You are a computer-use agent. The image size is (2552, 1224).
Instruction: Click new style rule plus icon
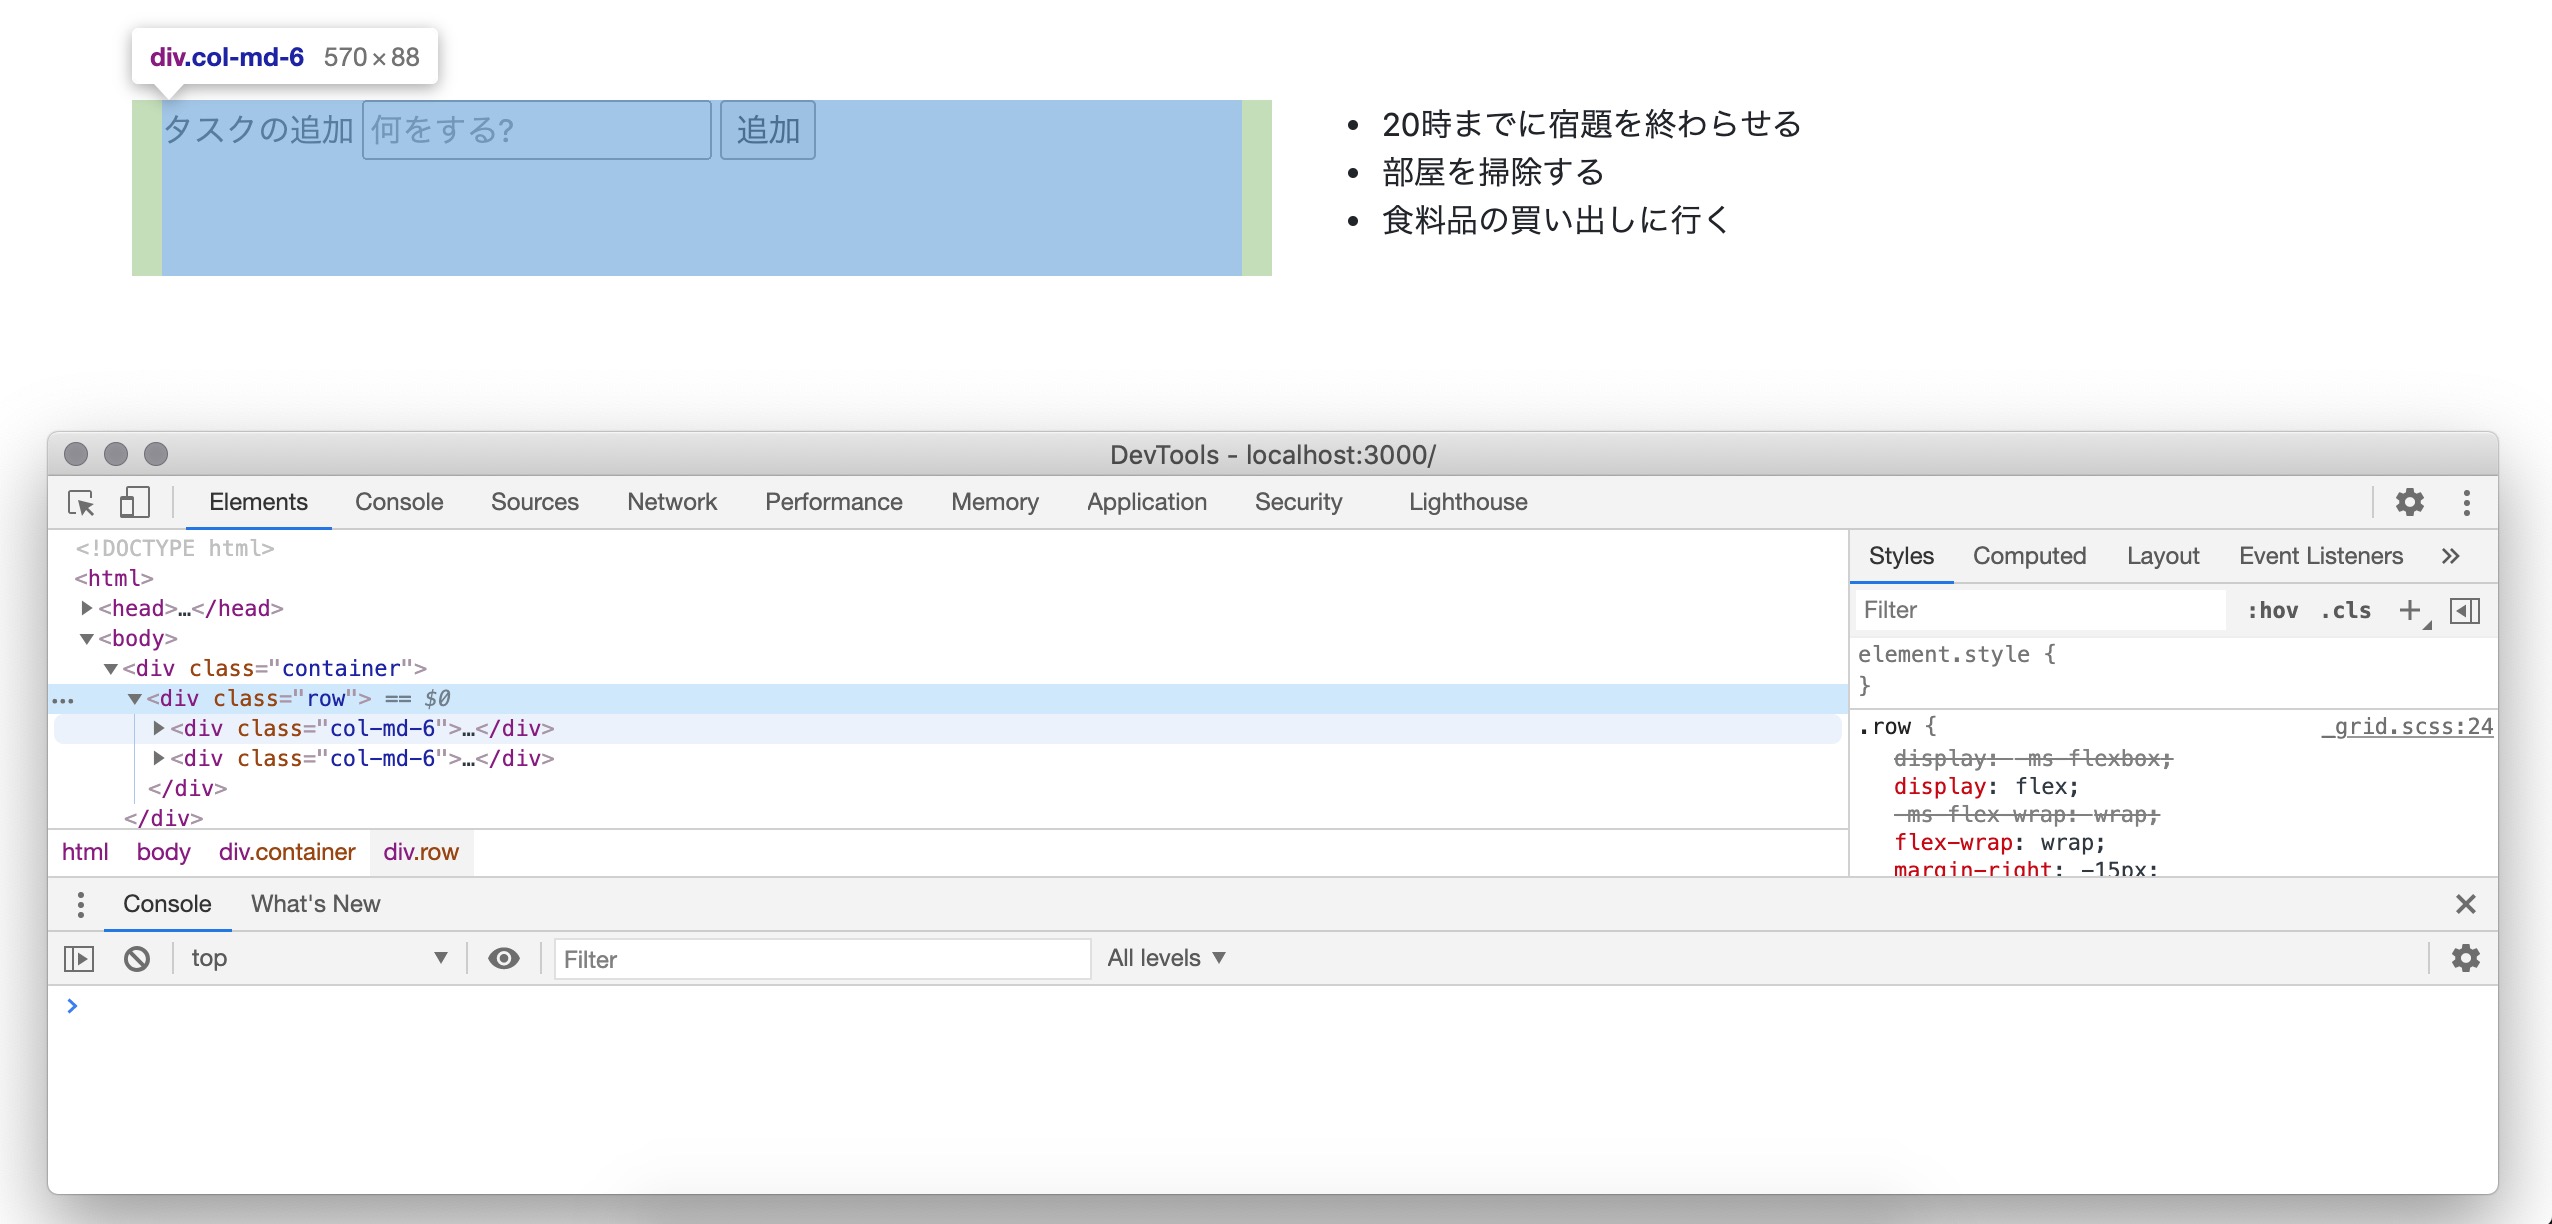tap(2410, 610)
